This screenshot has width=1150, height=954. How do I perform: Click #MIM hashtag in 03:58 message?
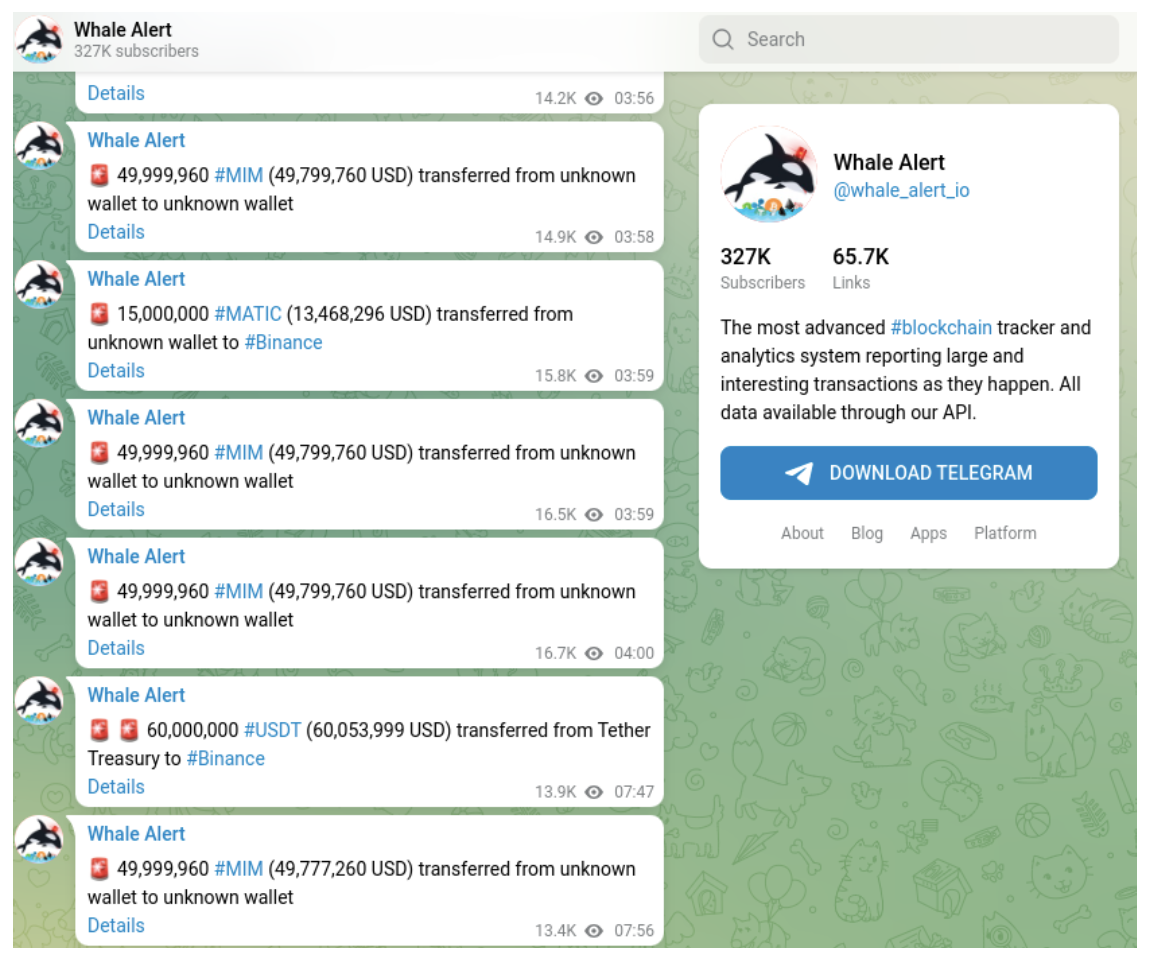238,175
